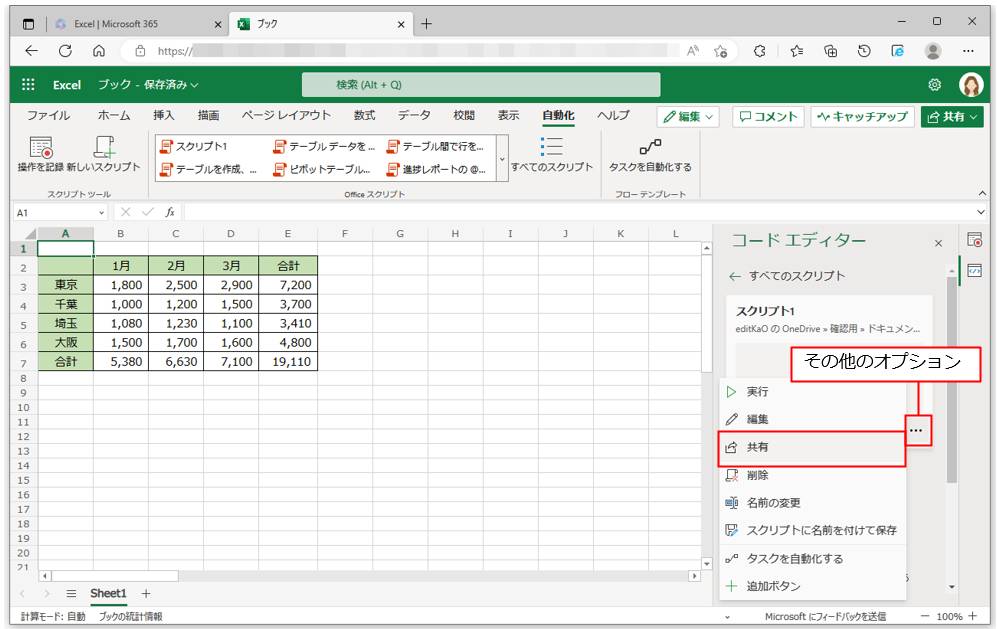Click the タスクを自動化する flow template icon
Image resolution: width=997 pixels, height=629 pixels.
(x=650, y=148)
